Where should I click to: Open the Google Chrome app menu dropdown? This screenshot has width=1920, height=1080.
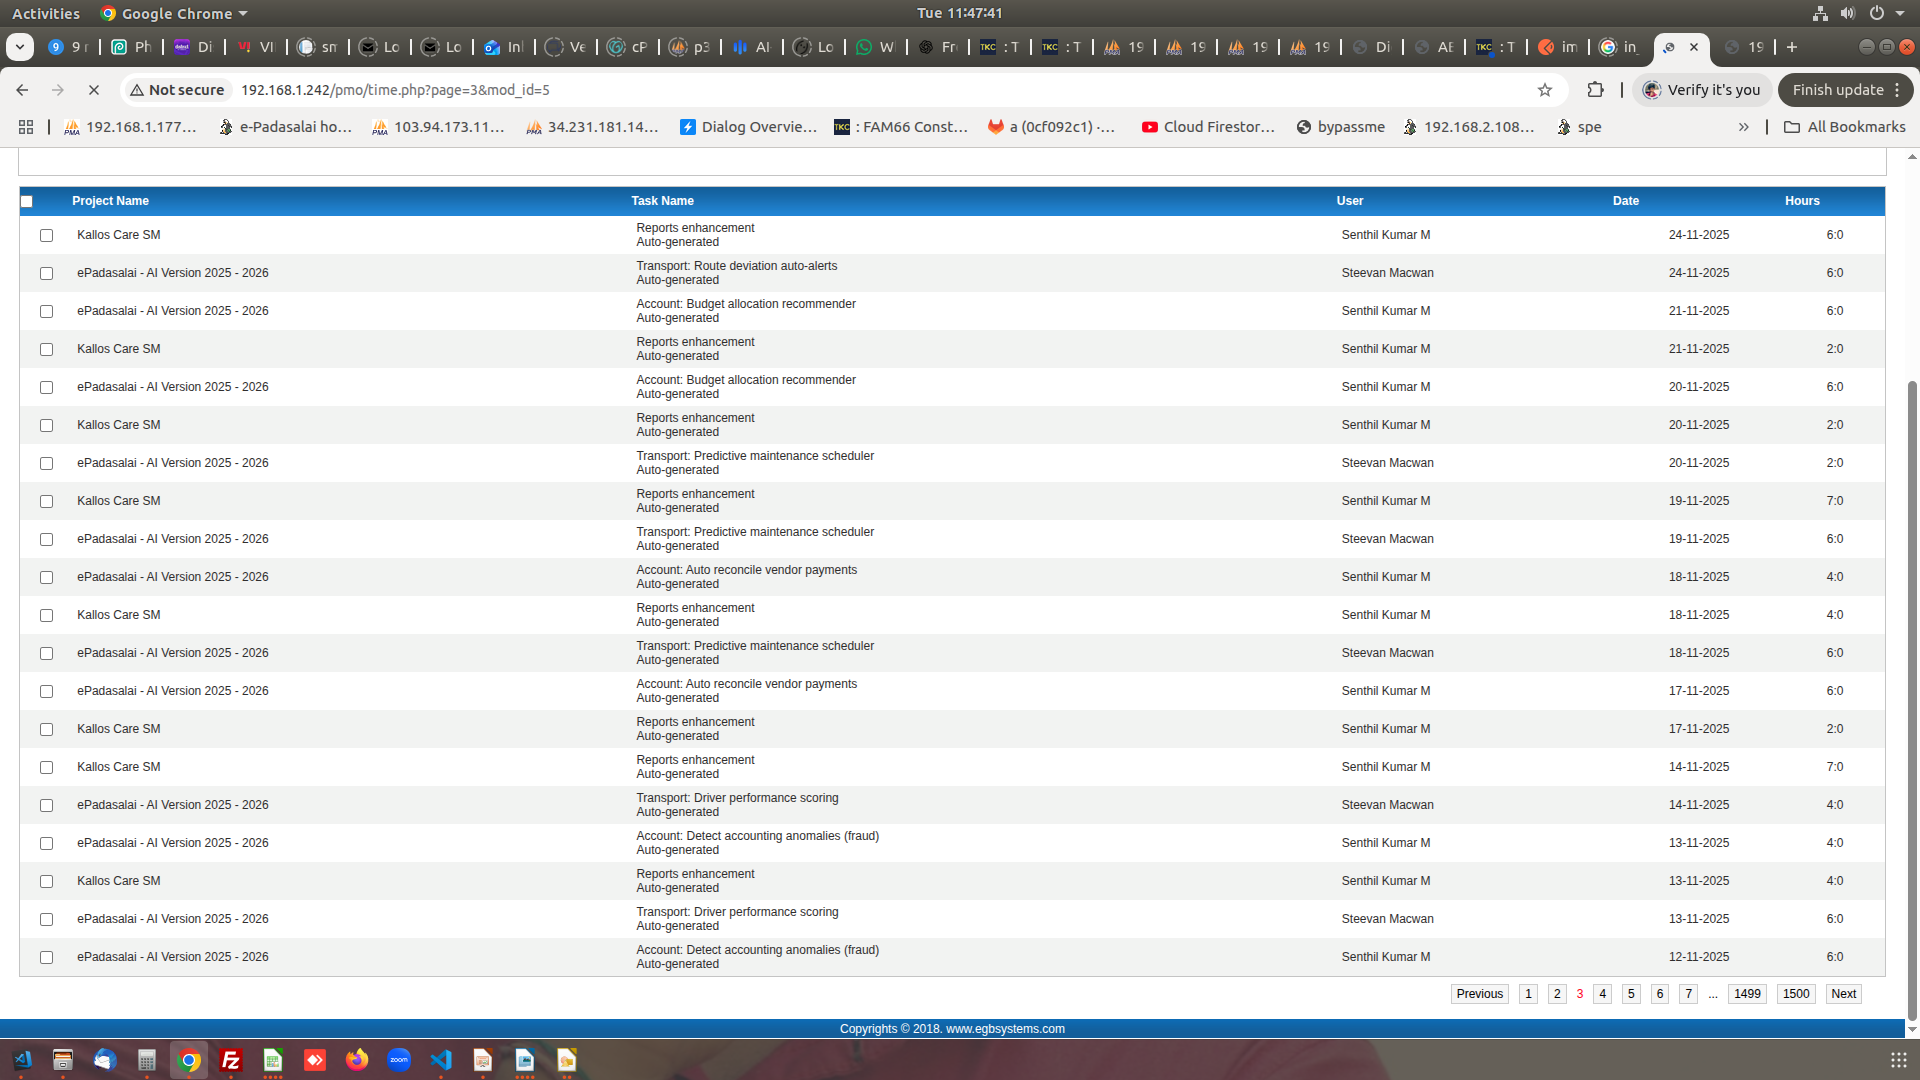pyautogui.click(x=175, y=14)
